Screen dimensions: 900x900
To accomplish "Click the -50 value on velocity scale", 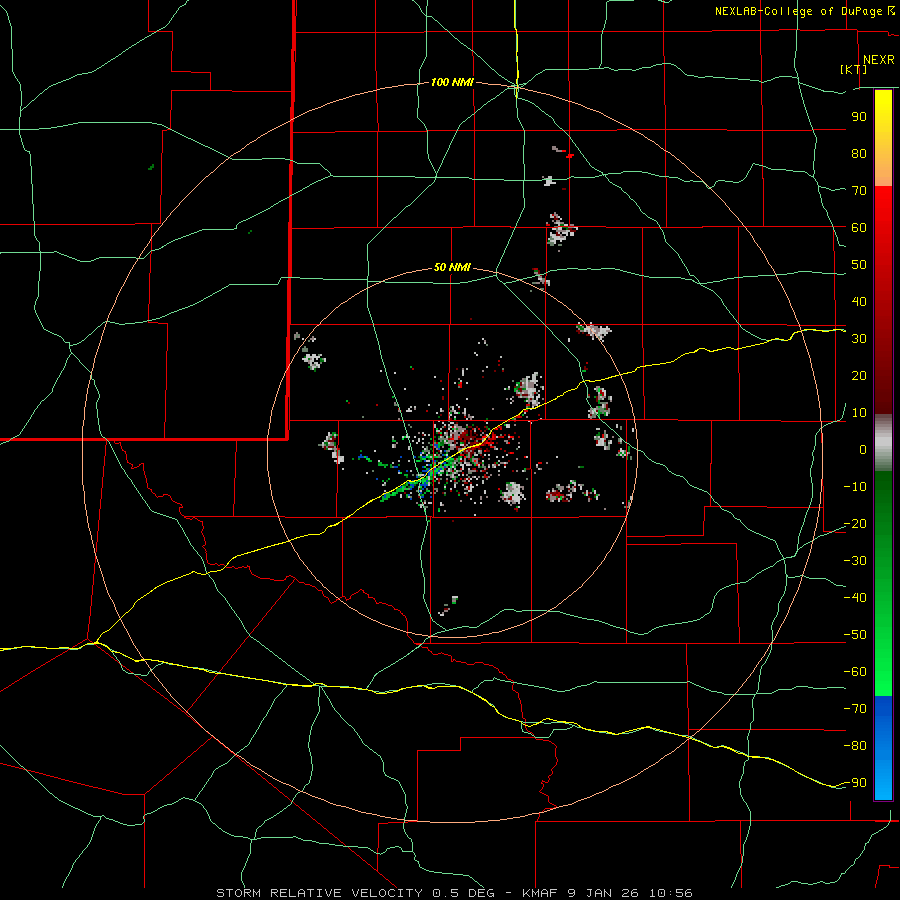I will [x=855, y=635].
